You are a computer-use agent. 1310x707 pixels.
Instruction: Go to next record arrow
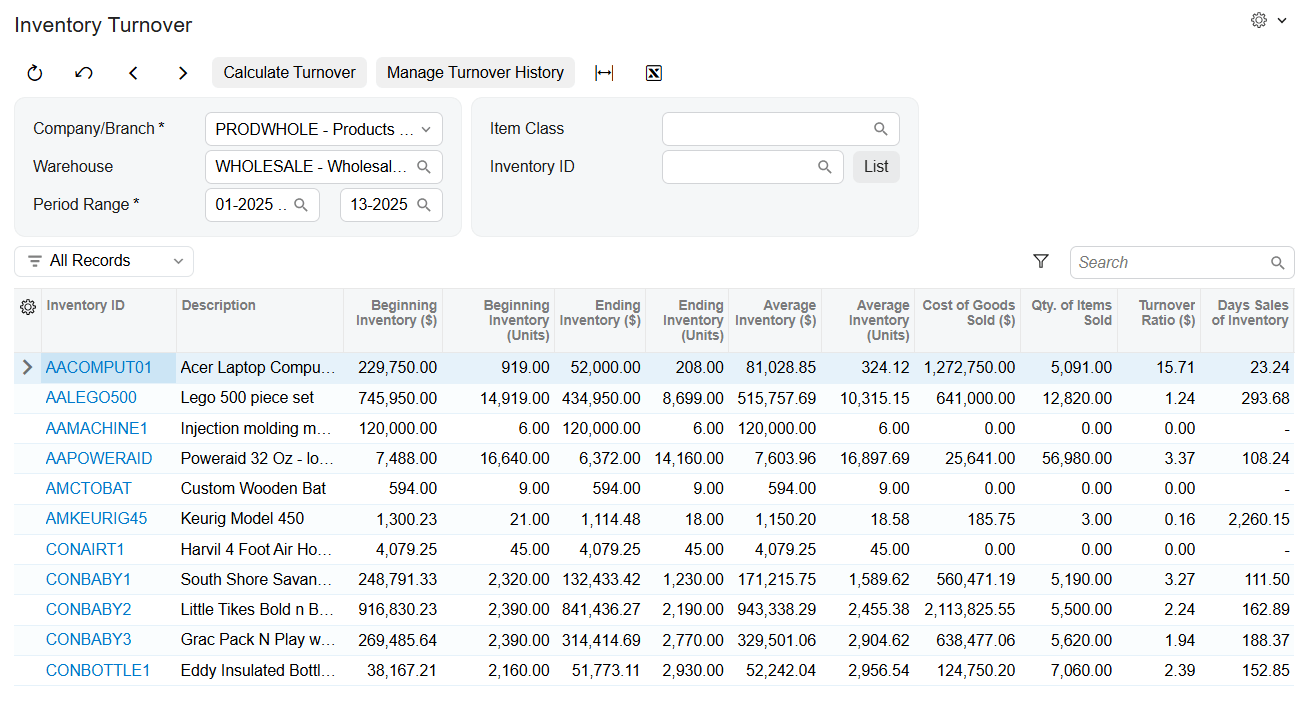[182, 73]
